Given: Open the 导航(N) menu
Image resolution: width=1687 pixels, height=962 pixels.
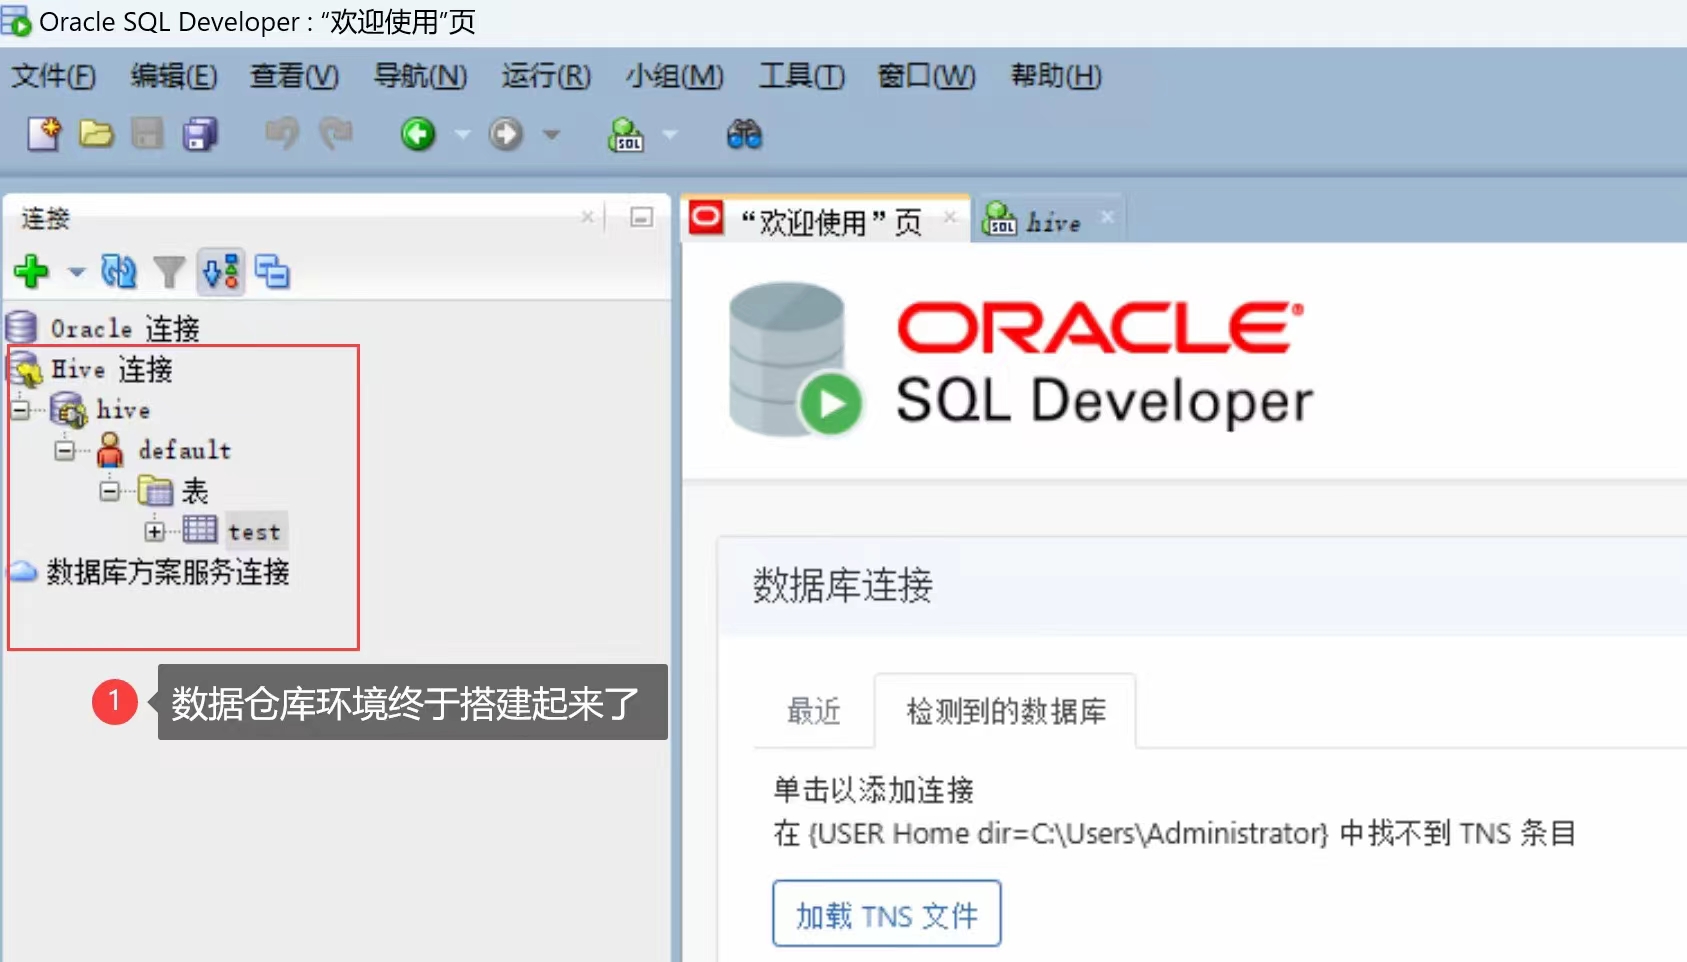Looking at the screenshot, I should click(420, 76).
